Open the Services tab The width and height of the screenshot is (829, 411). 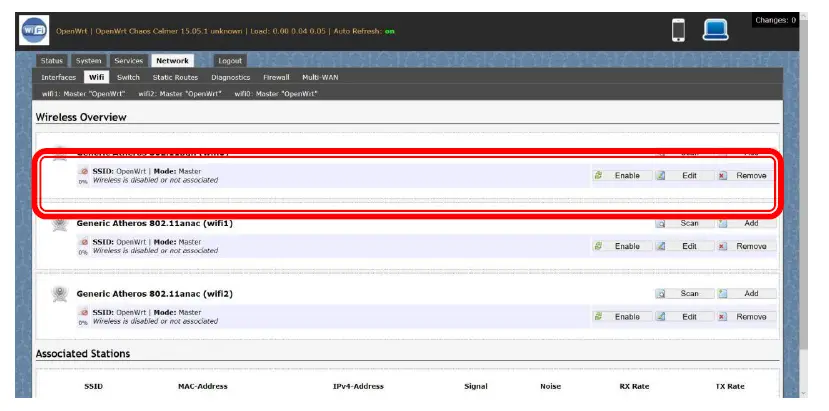coord(128,61)
